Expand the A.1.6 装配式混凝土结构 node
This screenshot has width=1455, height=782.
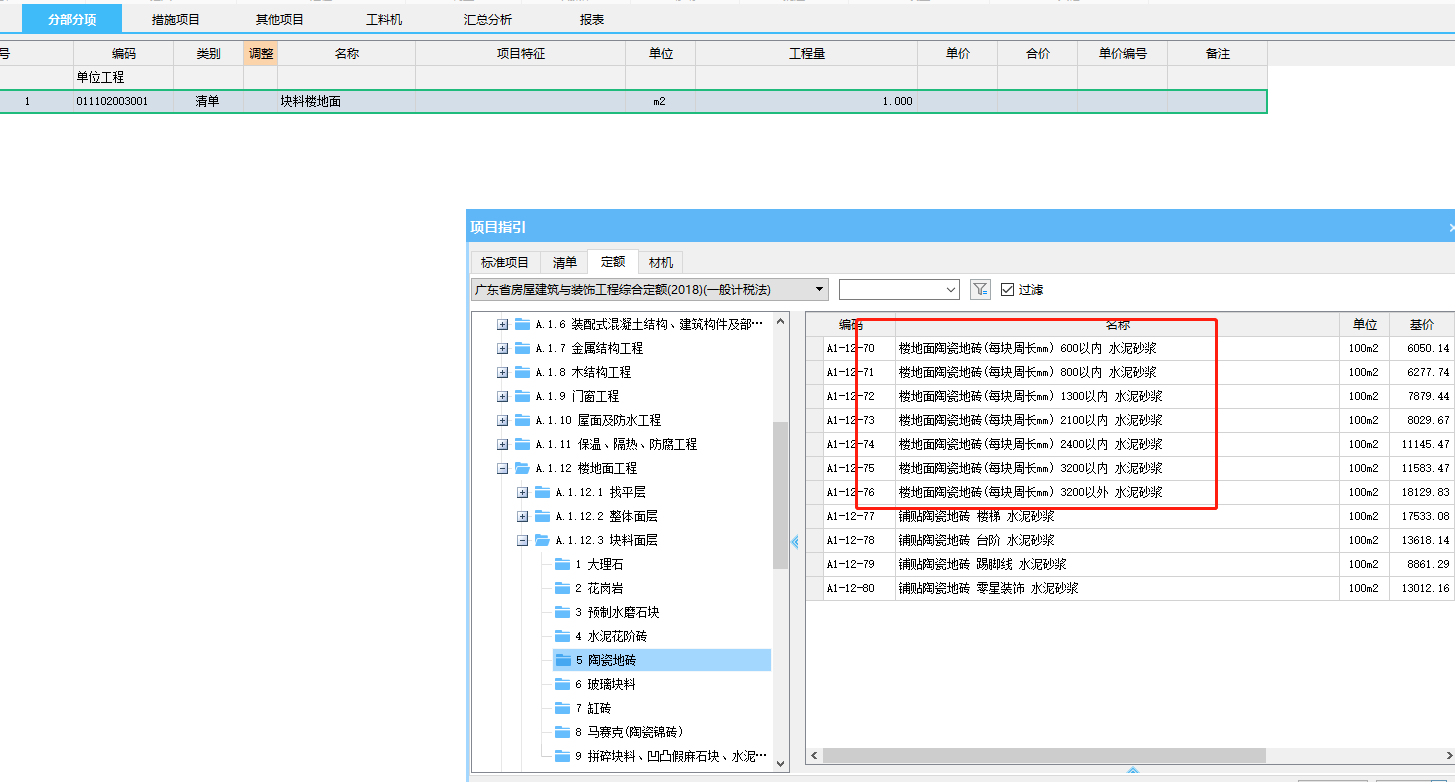[x=503, y=324]
